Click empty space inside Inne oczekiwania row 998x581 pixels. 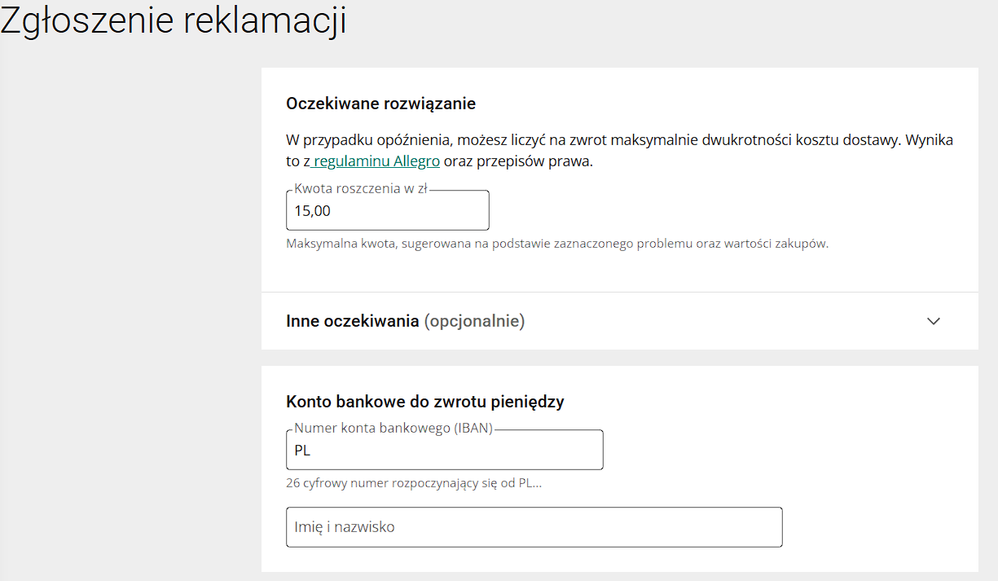(x=720, y=321)
